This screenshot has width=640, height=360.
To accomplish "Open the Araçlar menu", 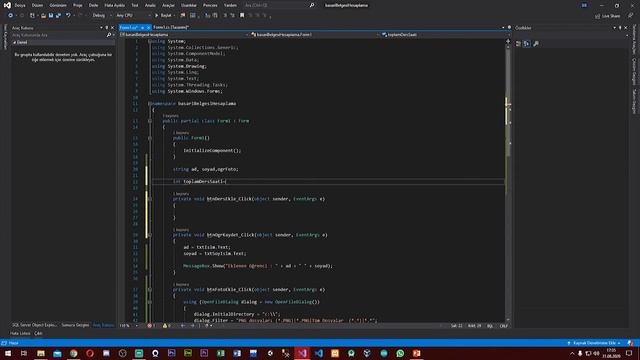I will (x=168, y=5).
